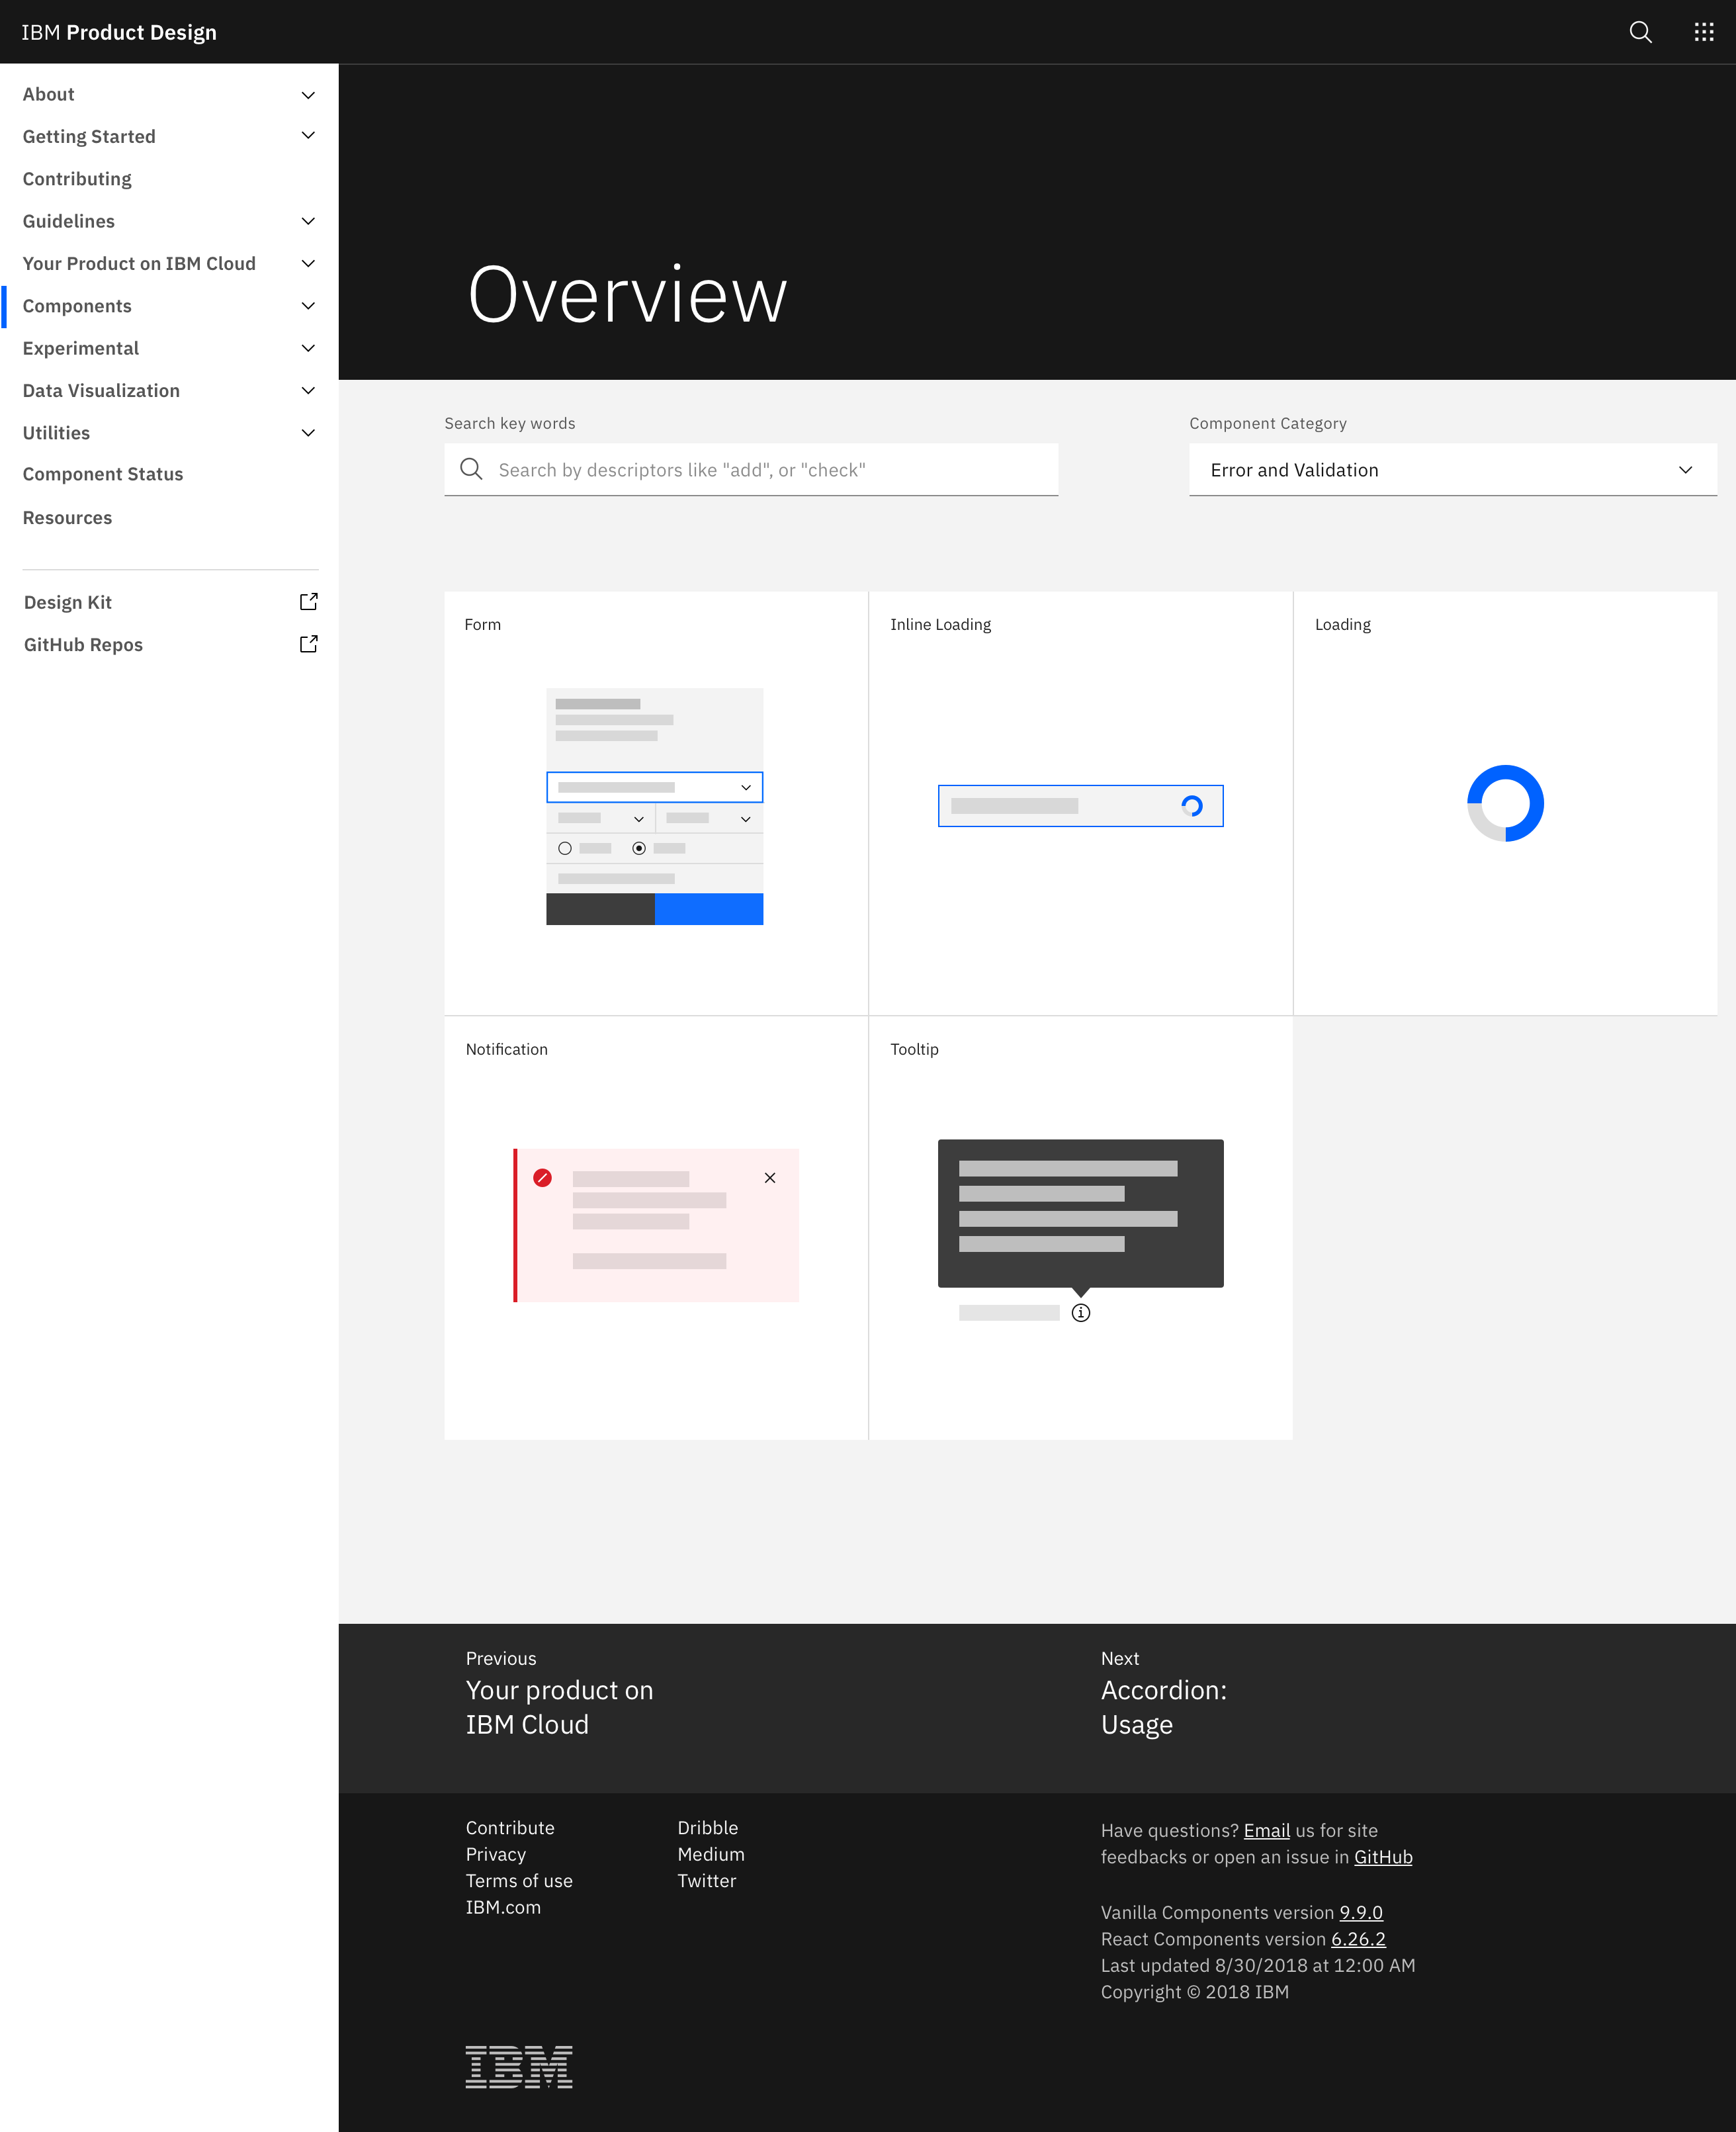Click the Email link in footer
The height and width of the screenshot is (2132, 1736).
click(x=1266, y=1830)
